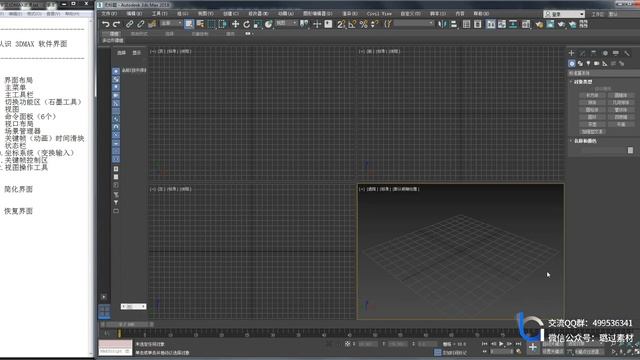Select the Shapes category in Create panel
Screen dimensions: 640x360
pos(580,64)
